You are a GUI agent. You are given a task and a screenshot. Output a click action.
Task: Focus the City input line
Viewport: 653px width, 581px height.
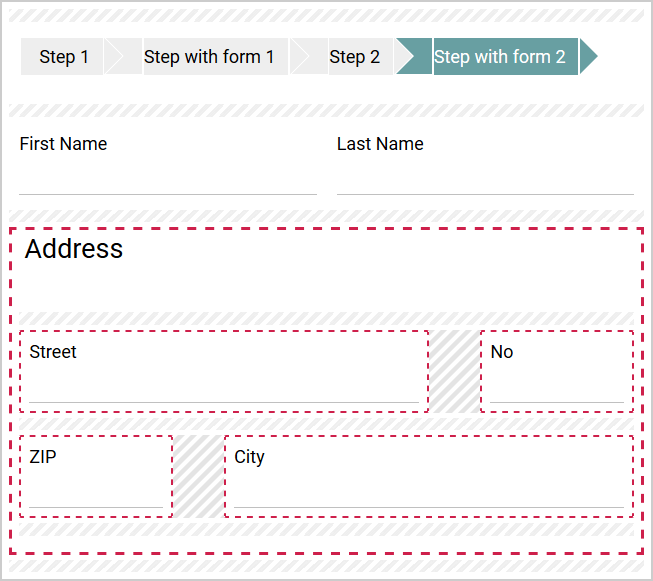coord(429,494)
